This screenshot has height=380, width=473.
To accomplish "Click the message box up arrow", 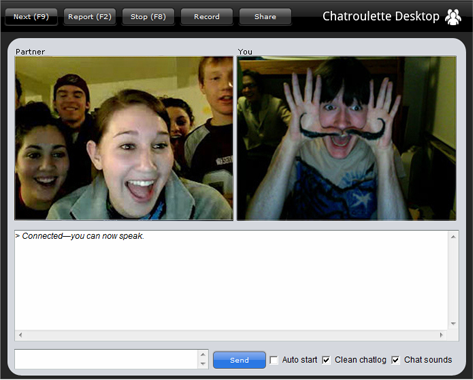I will click(203, 355).
